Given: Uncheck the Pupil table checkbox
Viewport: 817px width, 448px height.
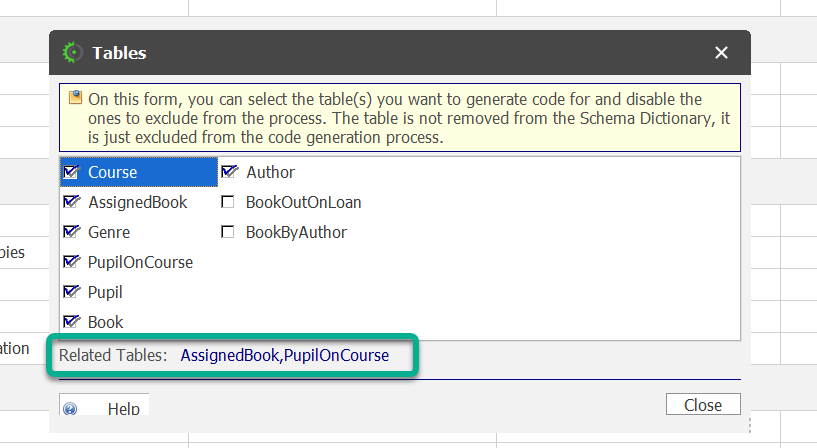Looking at the screenshot, I should click(71, 292).
